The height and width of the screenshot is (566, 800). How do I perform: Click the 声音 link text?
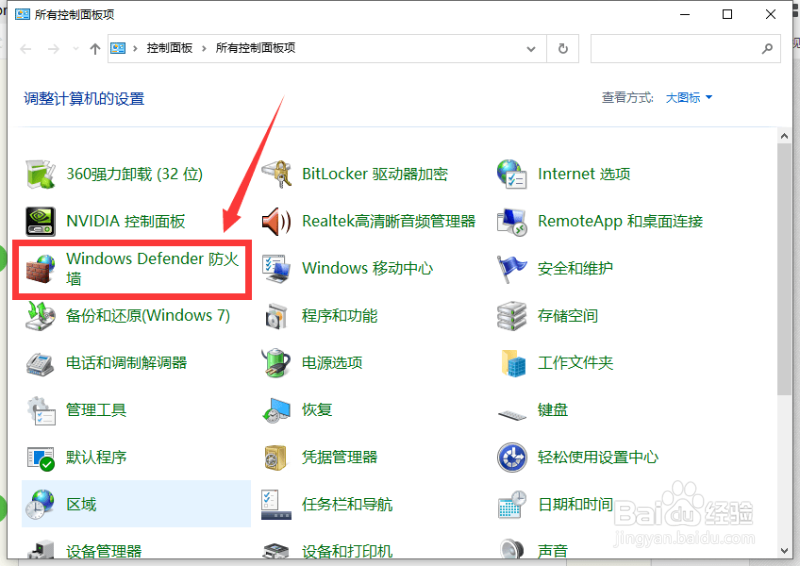[x=553, y=551]
